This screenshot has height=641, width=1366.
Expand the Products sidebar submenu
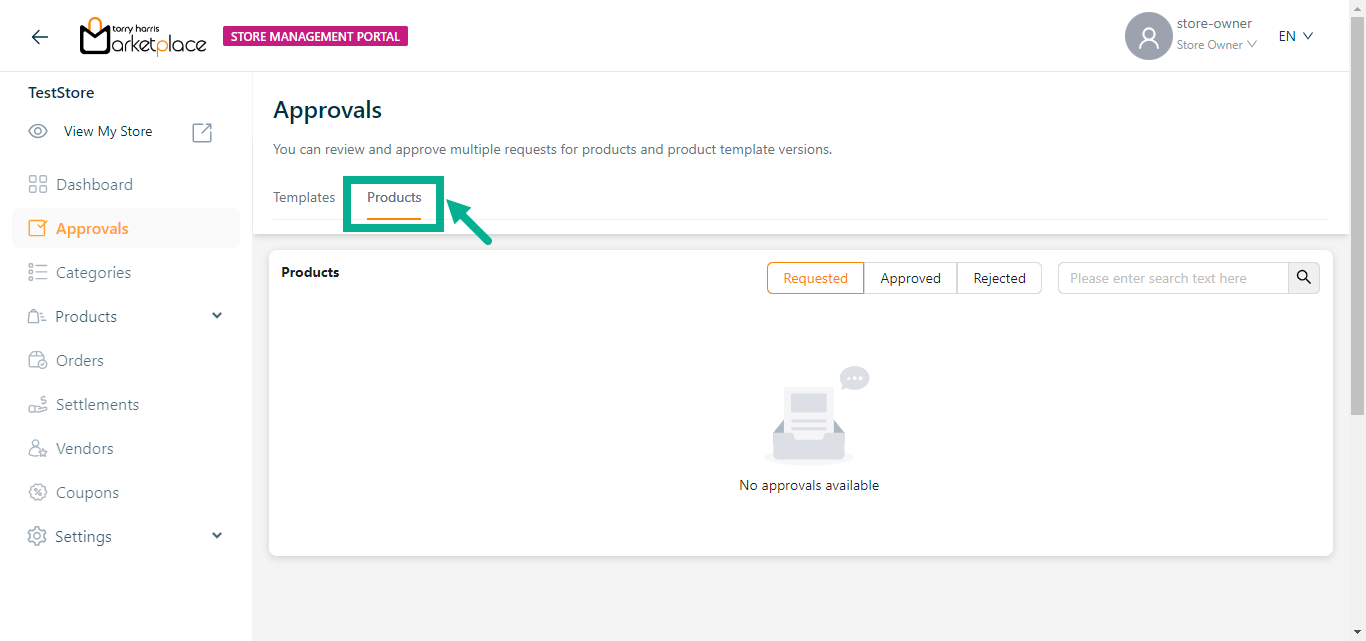[x=217, y=316]
